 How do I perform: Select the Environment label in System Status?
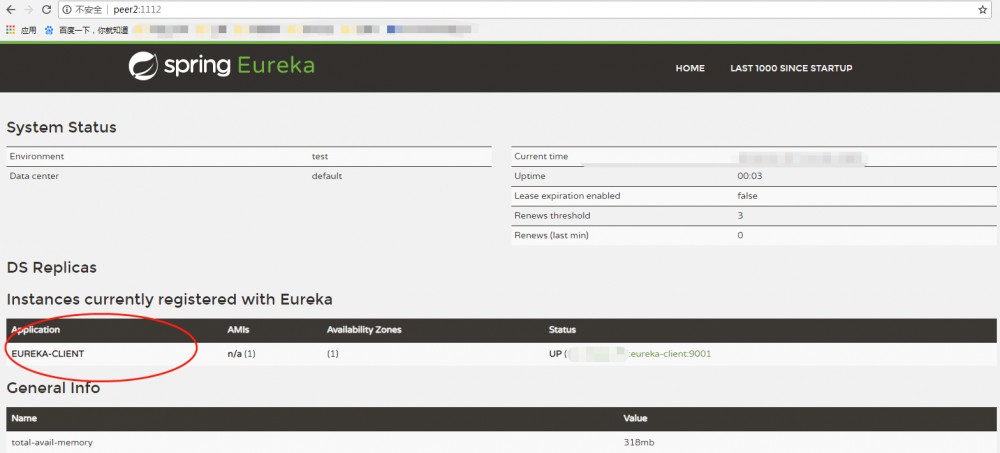click(37, 156)
